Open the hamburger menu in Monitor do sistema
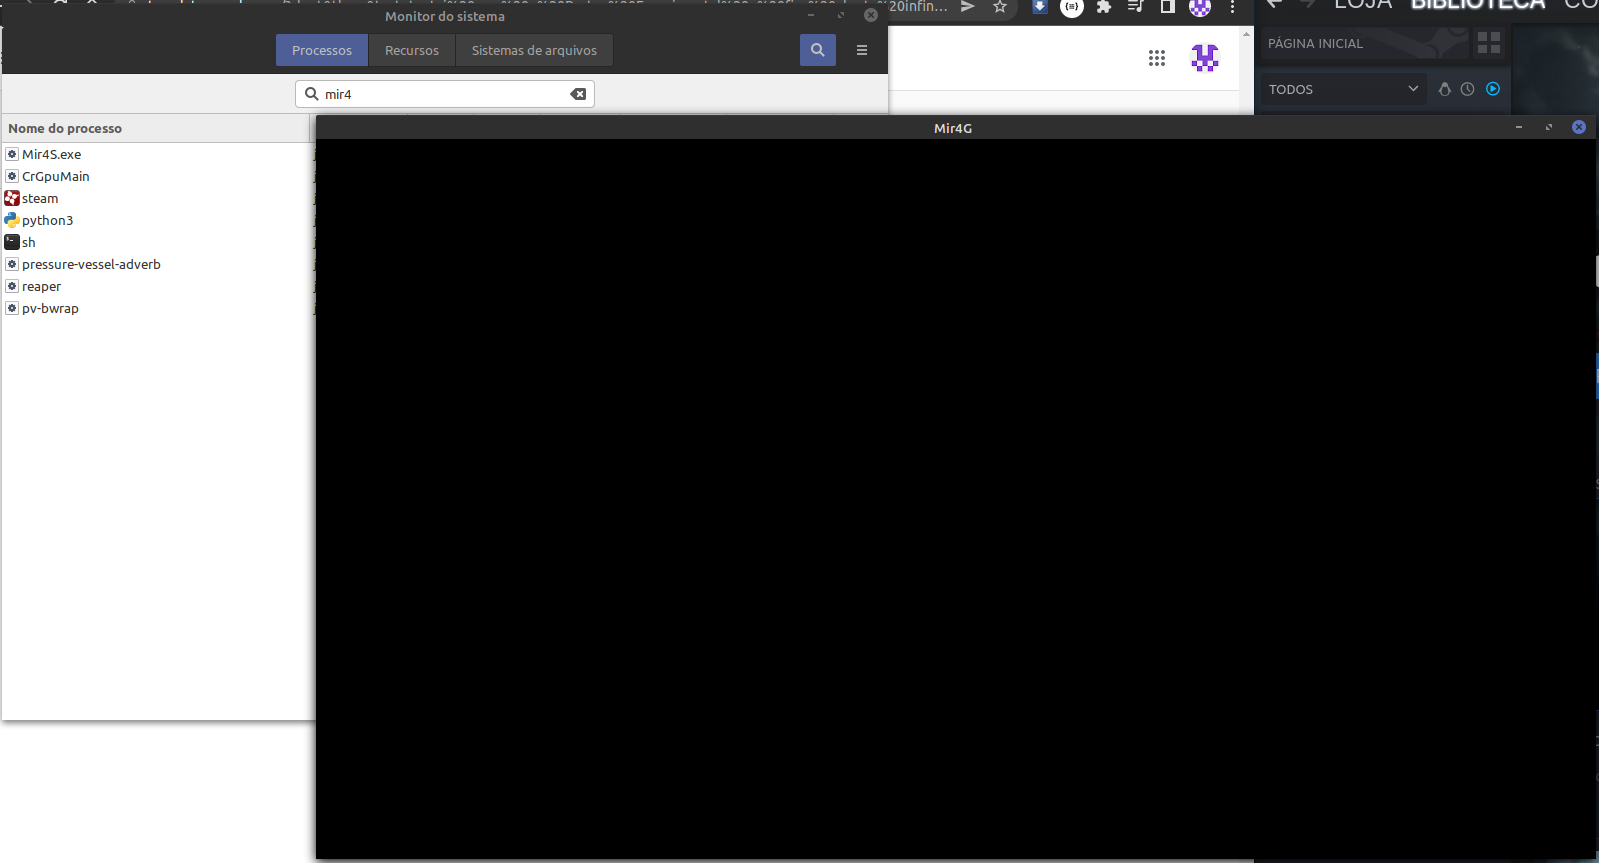The width and height of the screenshot is (1599, 863). pos(862,50)
